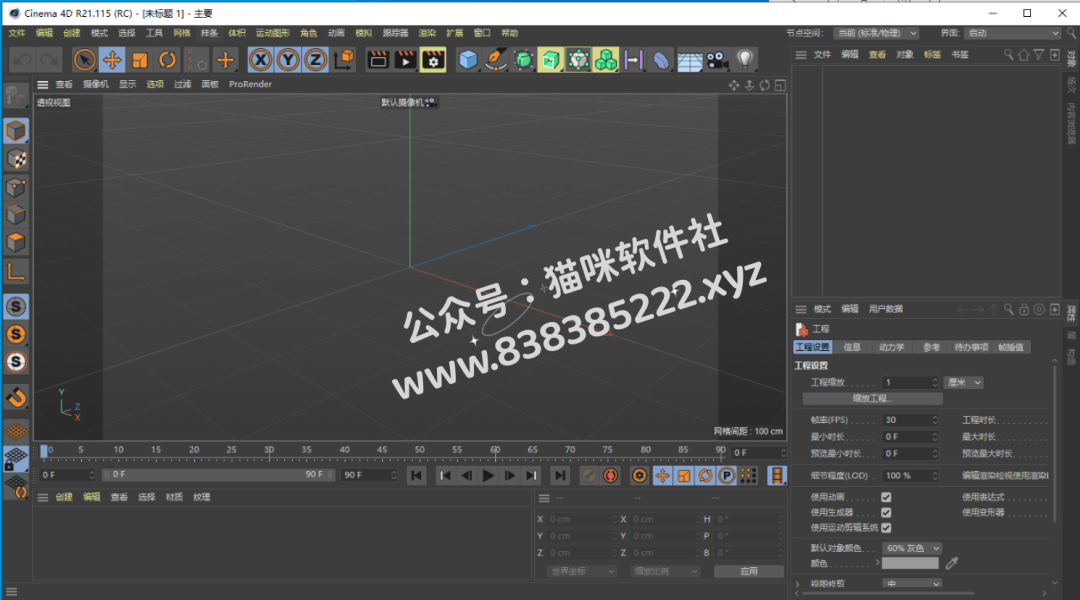Viewport: 1080px width, 600px height.
Task: Click the subdivision surface generator icon
Action: [523, 60]
